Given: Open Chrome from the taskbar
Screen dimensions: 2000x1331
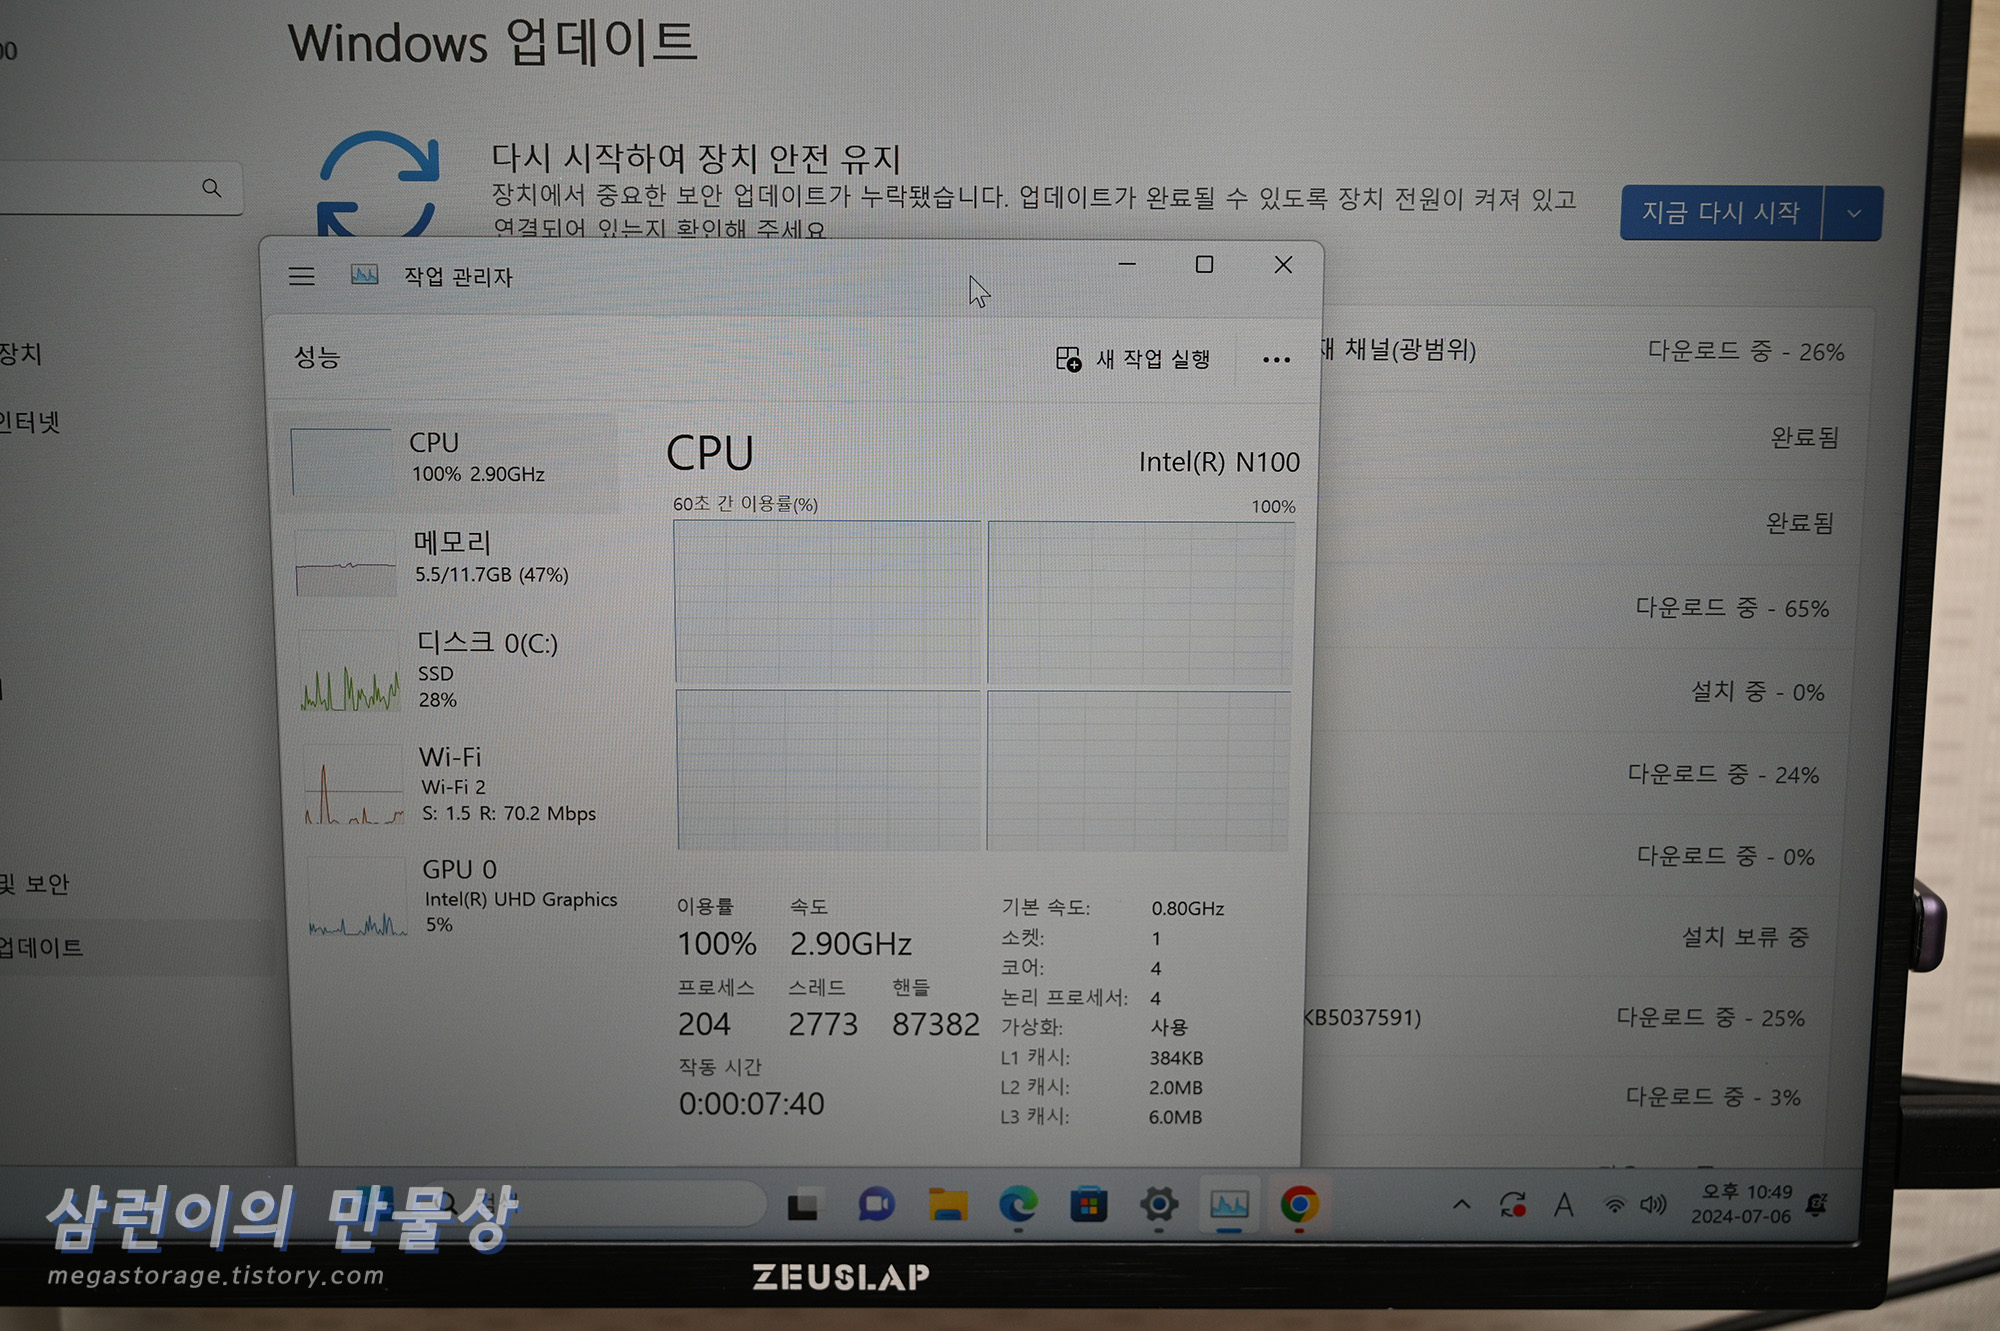Looking at the screenshot, I should click(x=1299, y=1205).
